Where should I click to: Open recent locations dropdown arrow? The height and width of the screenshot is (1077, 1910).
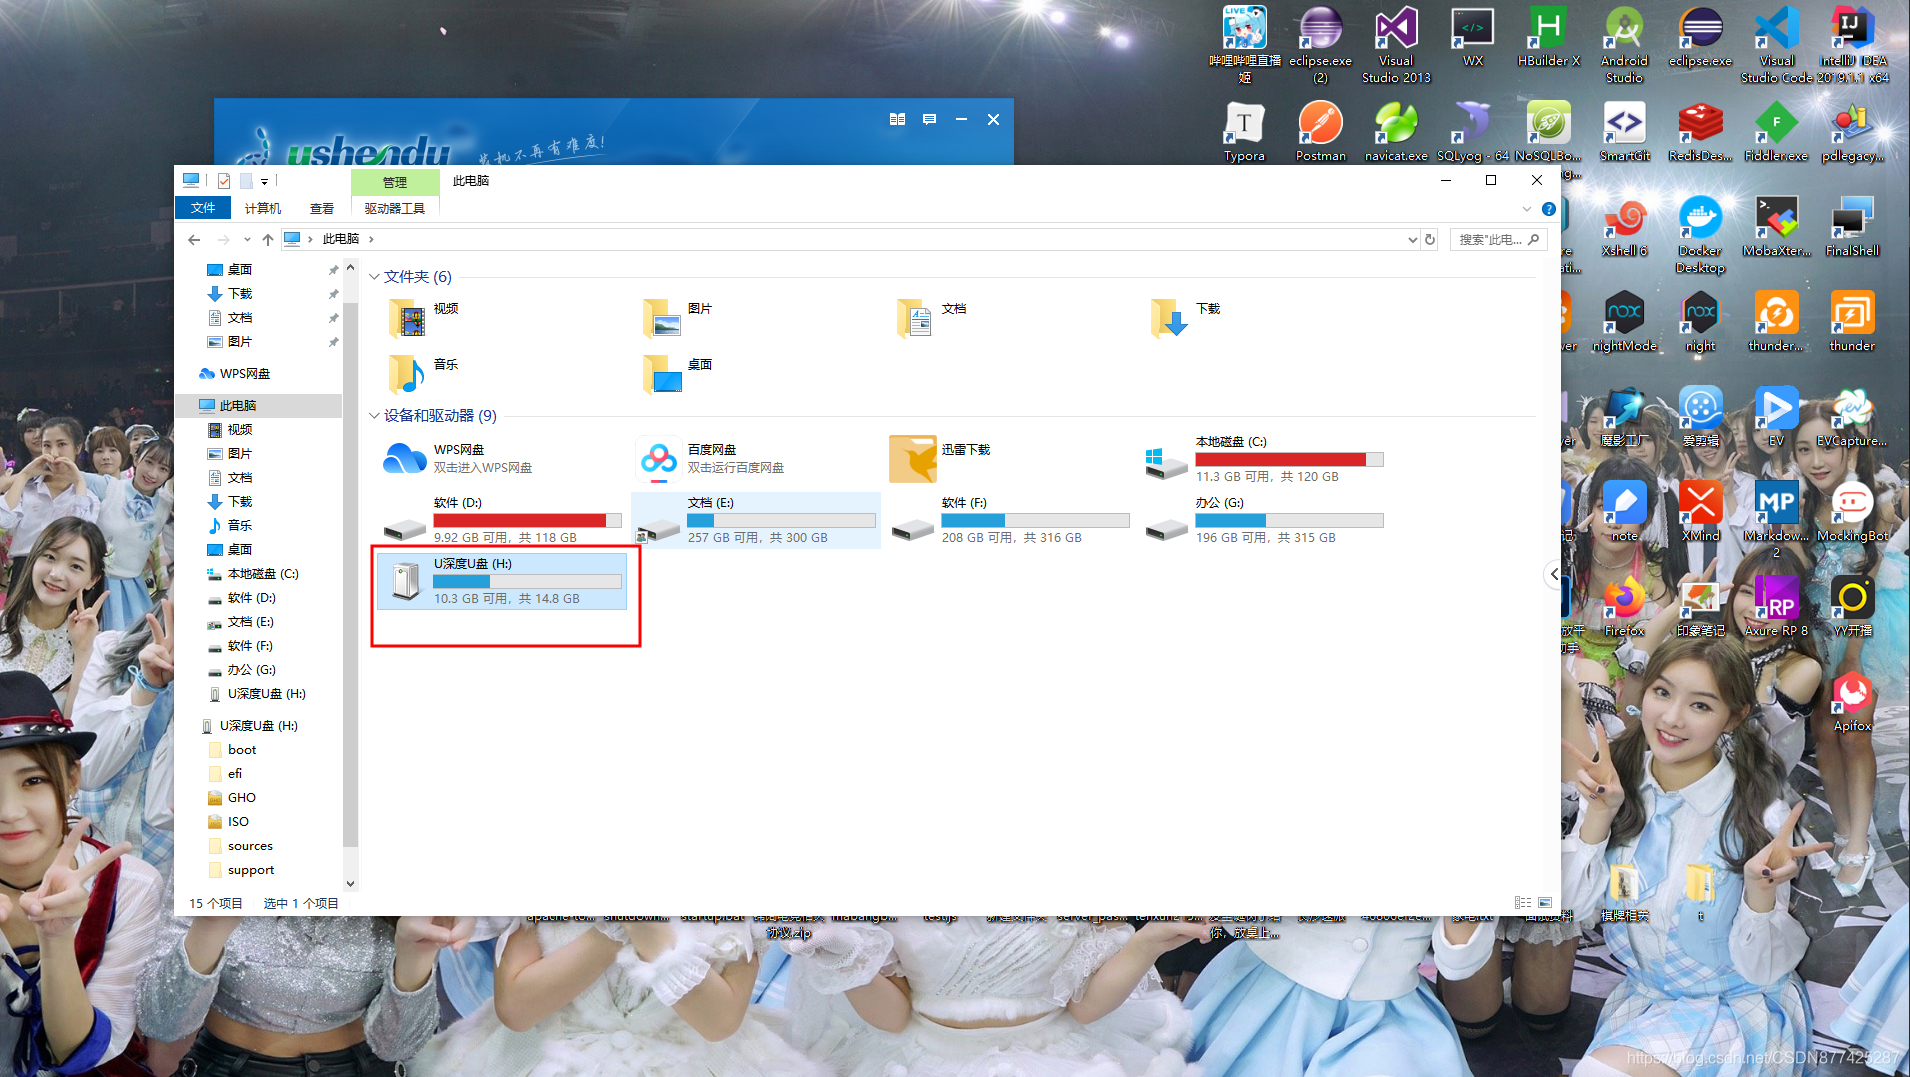pyautogui.click(x=247, y=239)
